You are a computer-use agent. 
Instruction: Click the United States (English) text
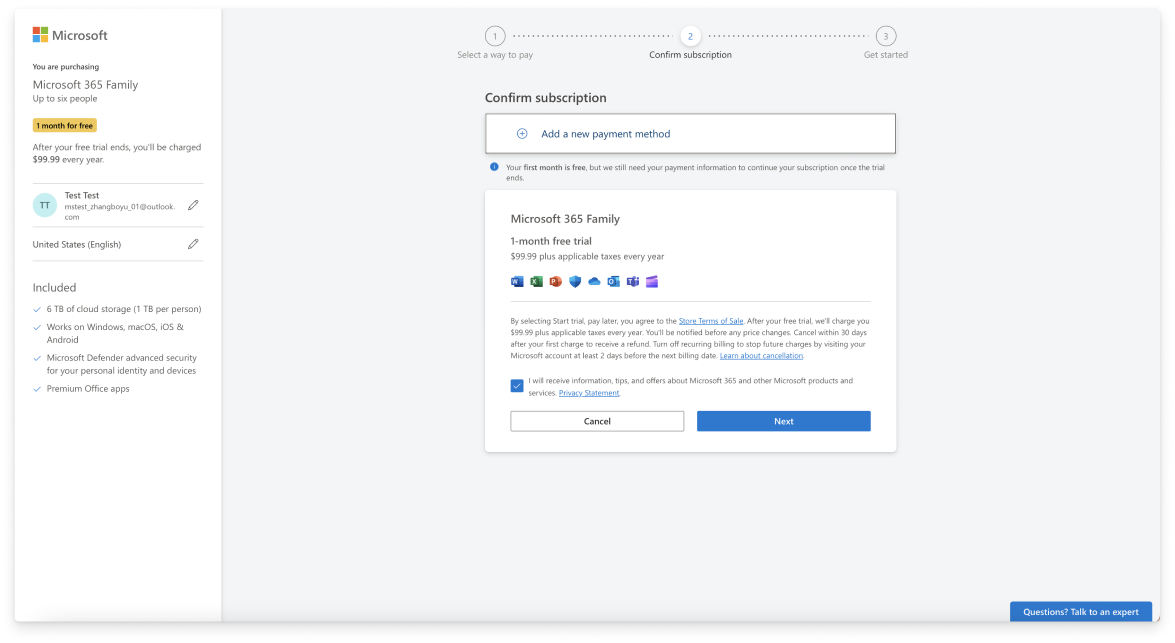[76, 244]
